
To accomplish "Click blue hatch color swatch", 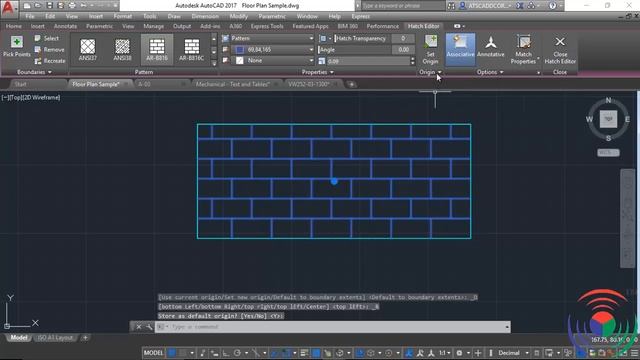I will click(240, 49).
